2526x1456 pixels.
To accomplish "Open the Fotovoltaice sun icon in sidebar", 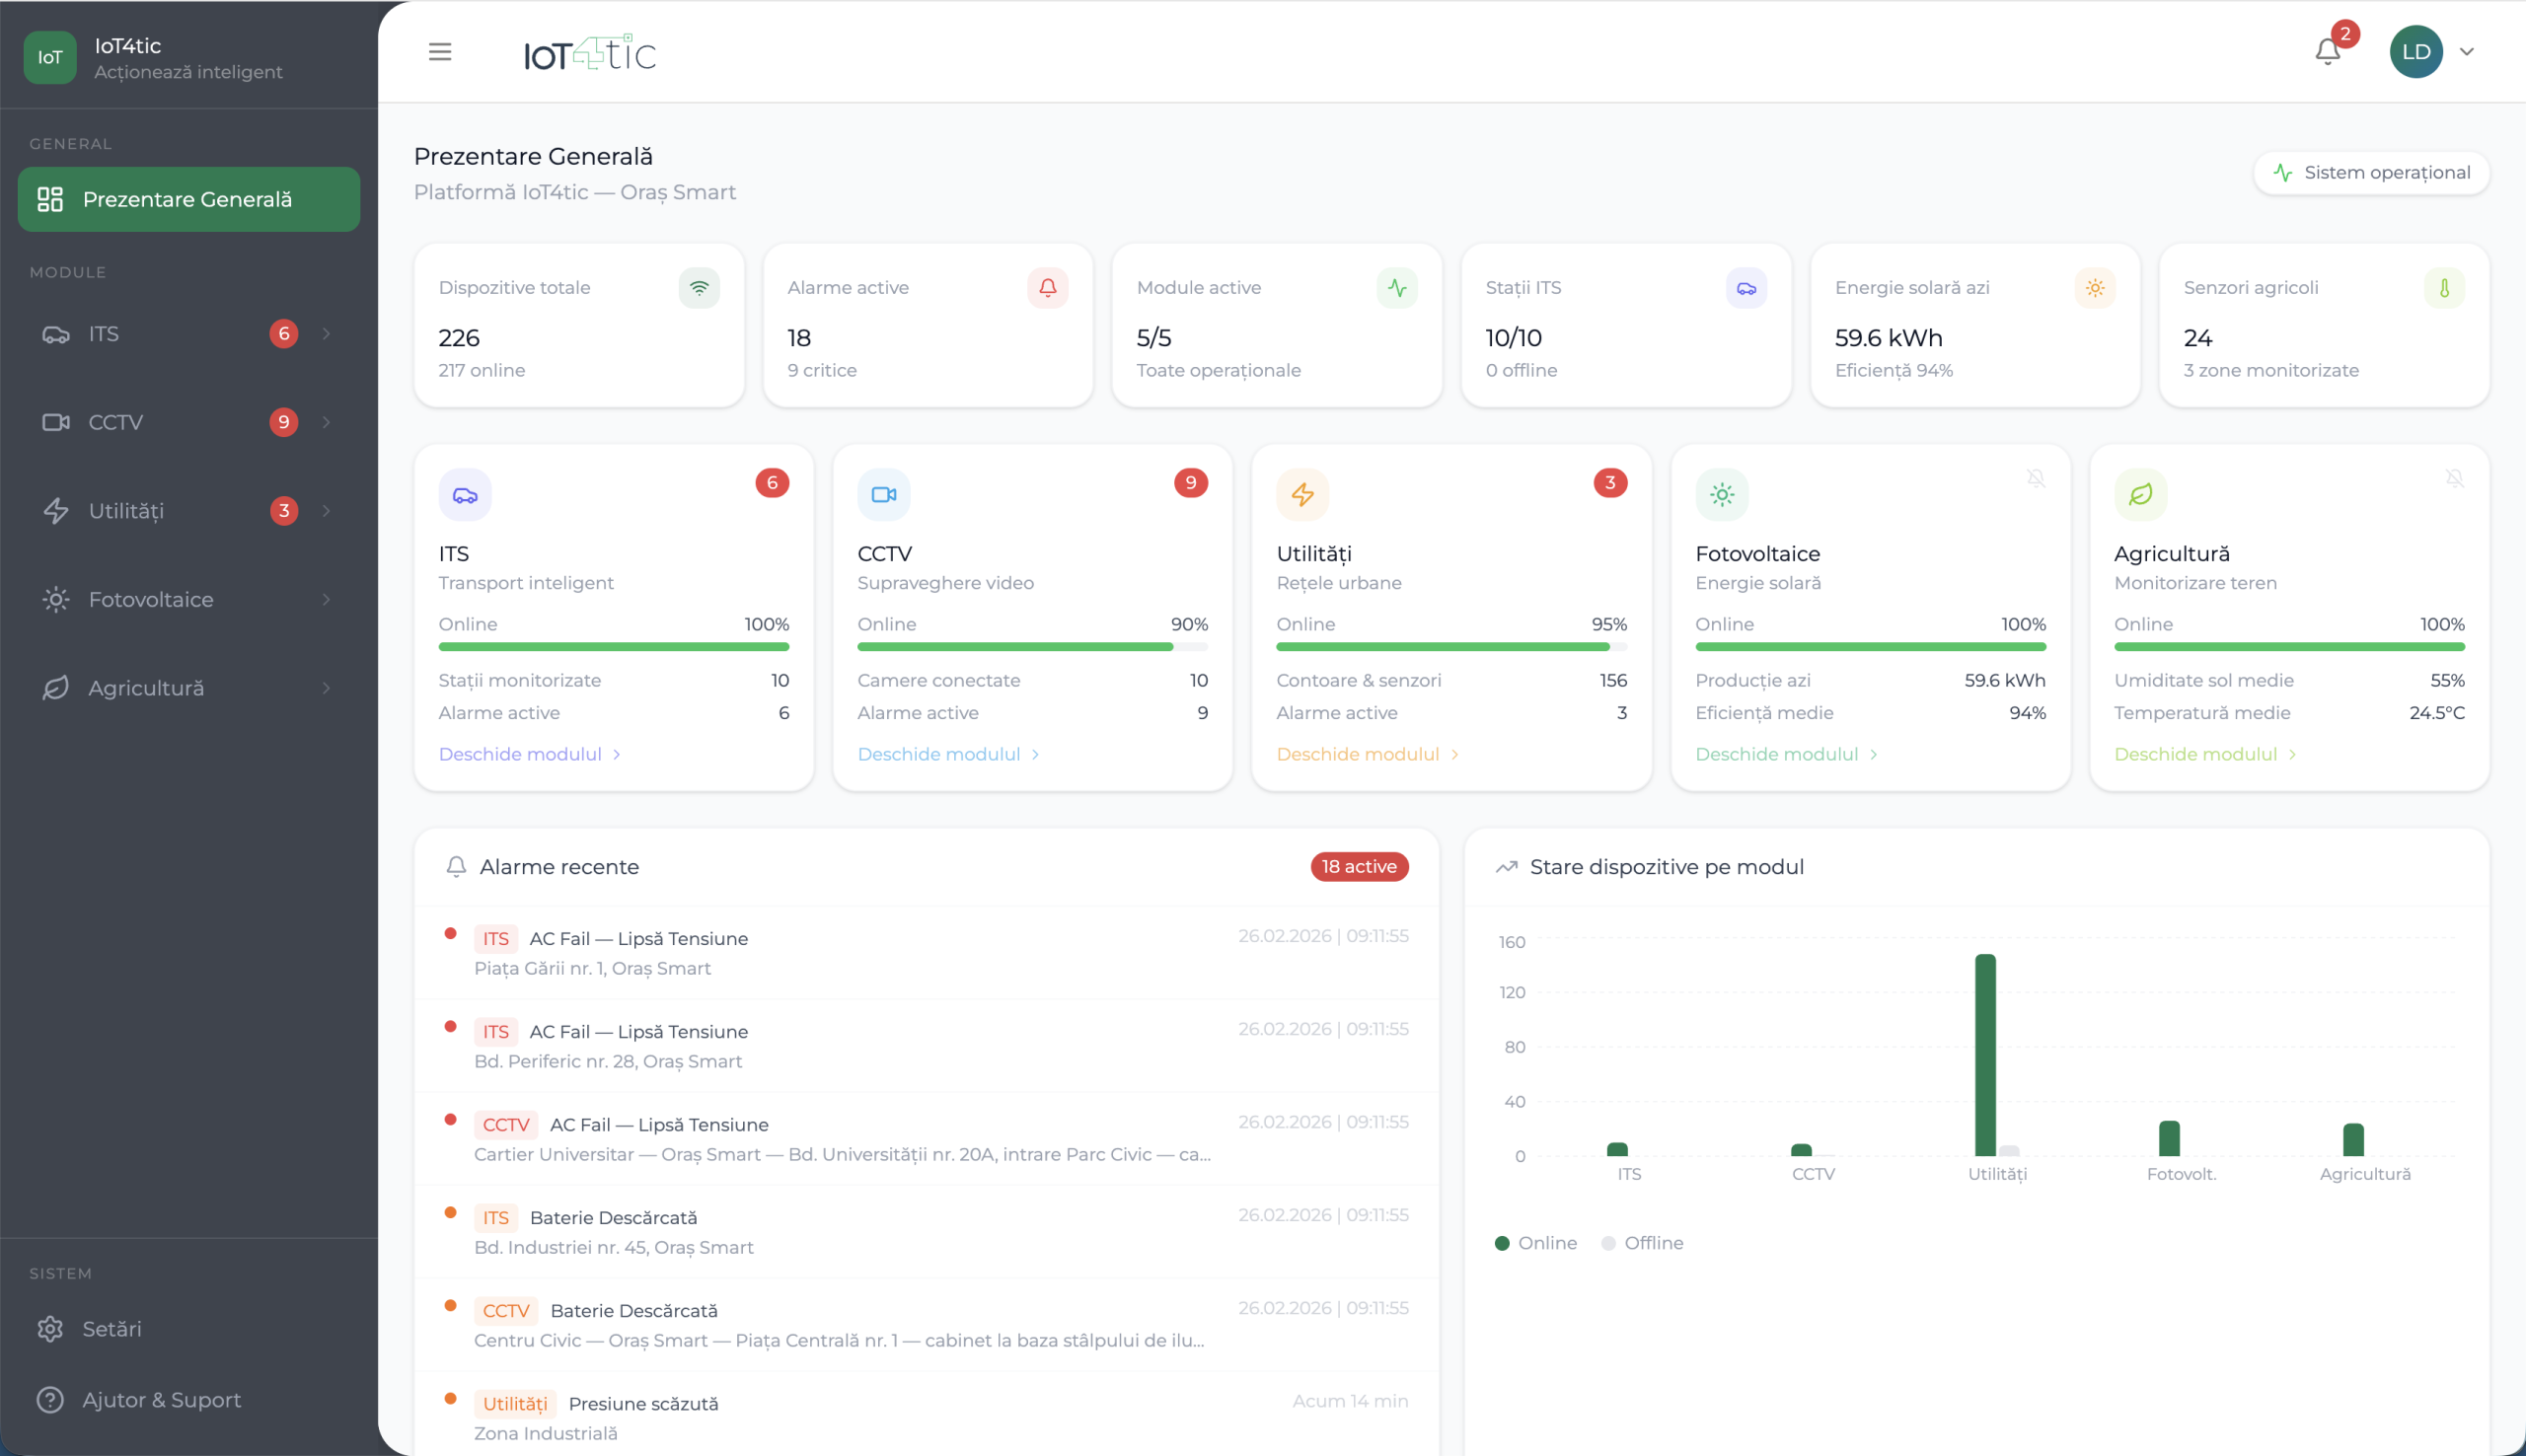I will [x=56, y=599].
